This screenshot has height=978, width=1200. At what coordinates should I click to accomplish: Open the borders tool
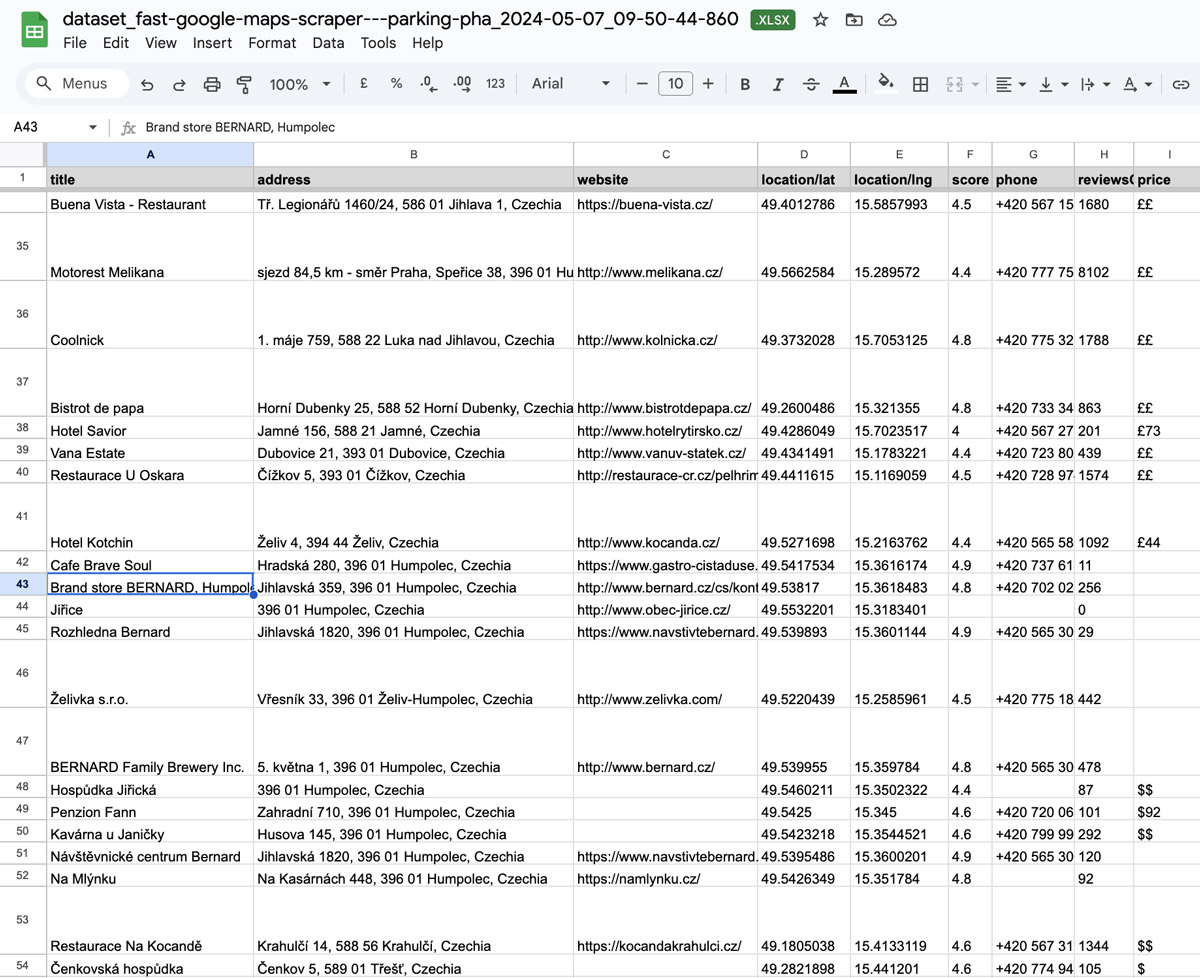point(921,84)
